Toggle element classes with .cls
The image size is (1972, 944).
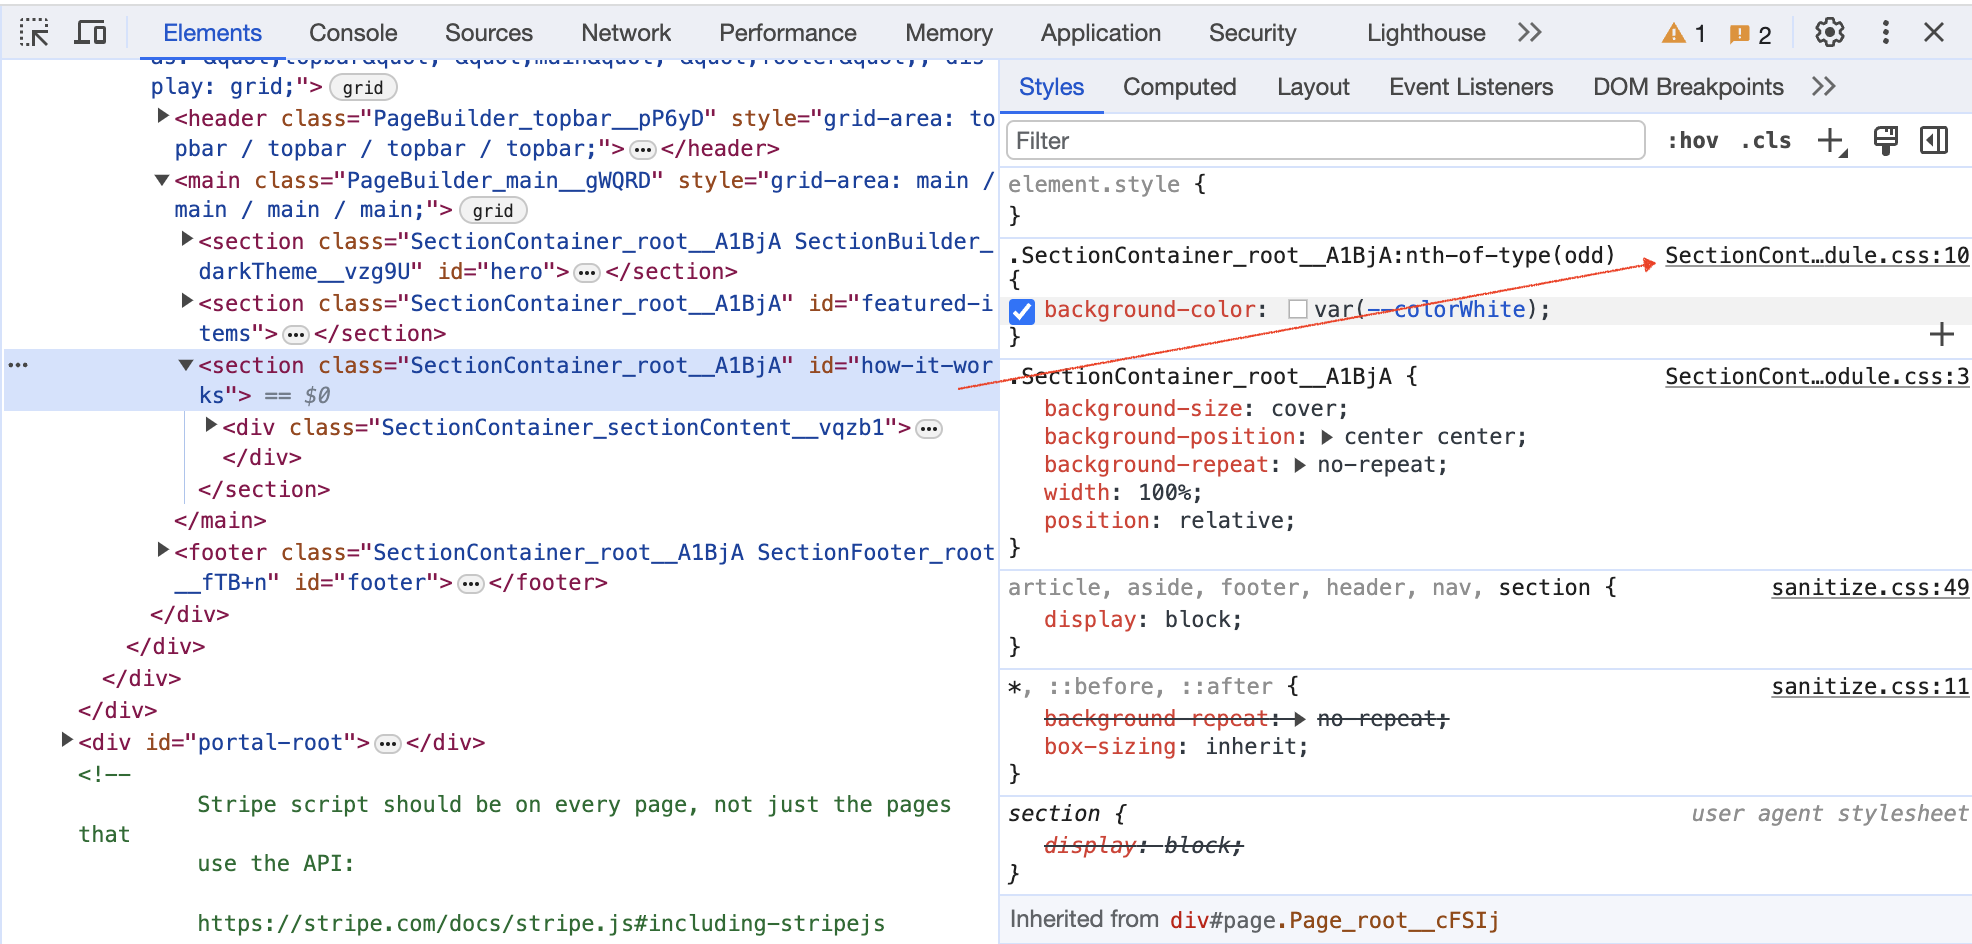[1766, 140]
